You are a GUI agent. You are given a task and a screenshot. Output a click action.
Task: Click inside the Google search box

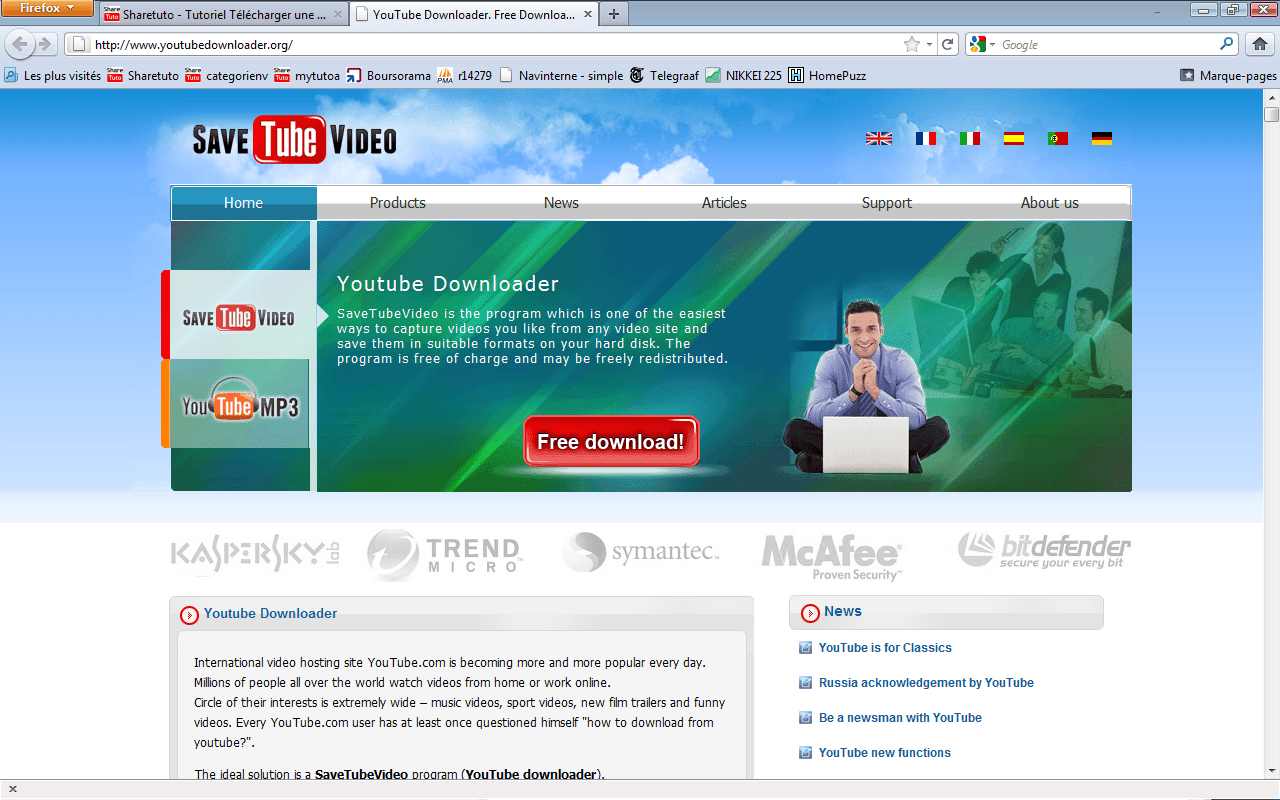tap(1108, 44)
